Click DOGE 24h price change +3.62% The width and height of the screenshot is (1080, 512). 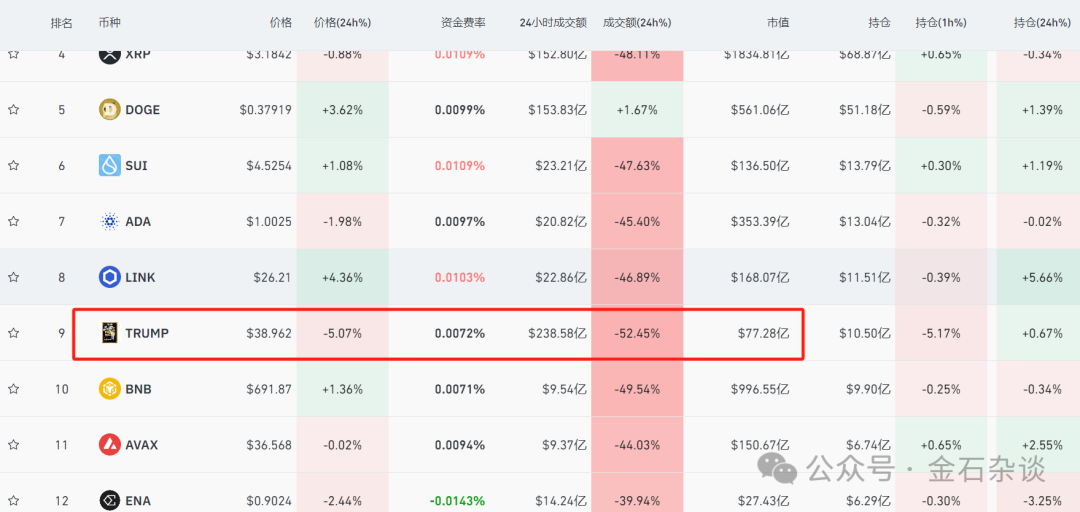342,110
